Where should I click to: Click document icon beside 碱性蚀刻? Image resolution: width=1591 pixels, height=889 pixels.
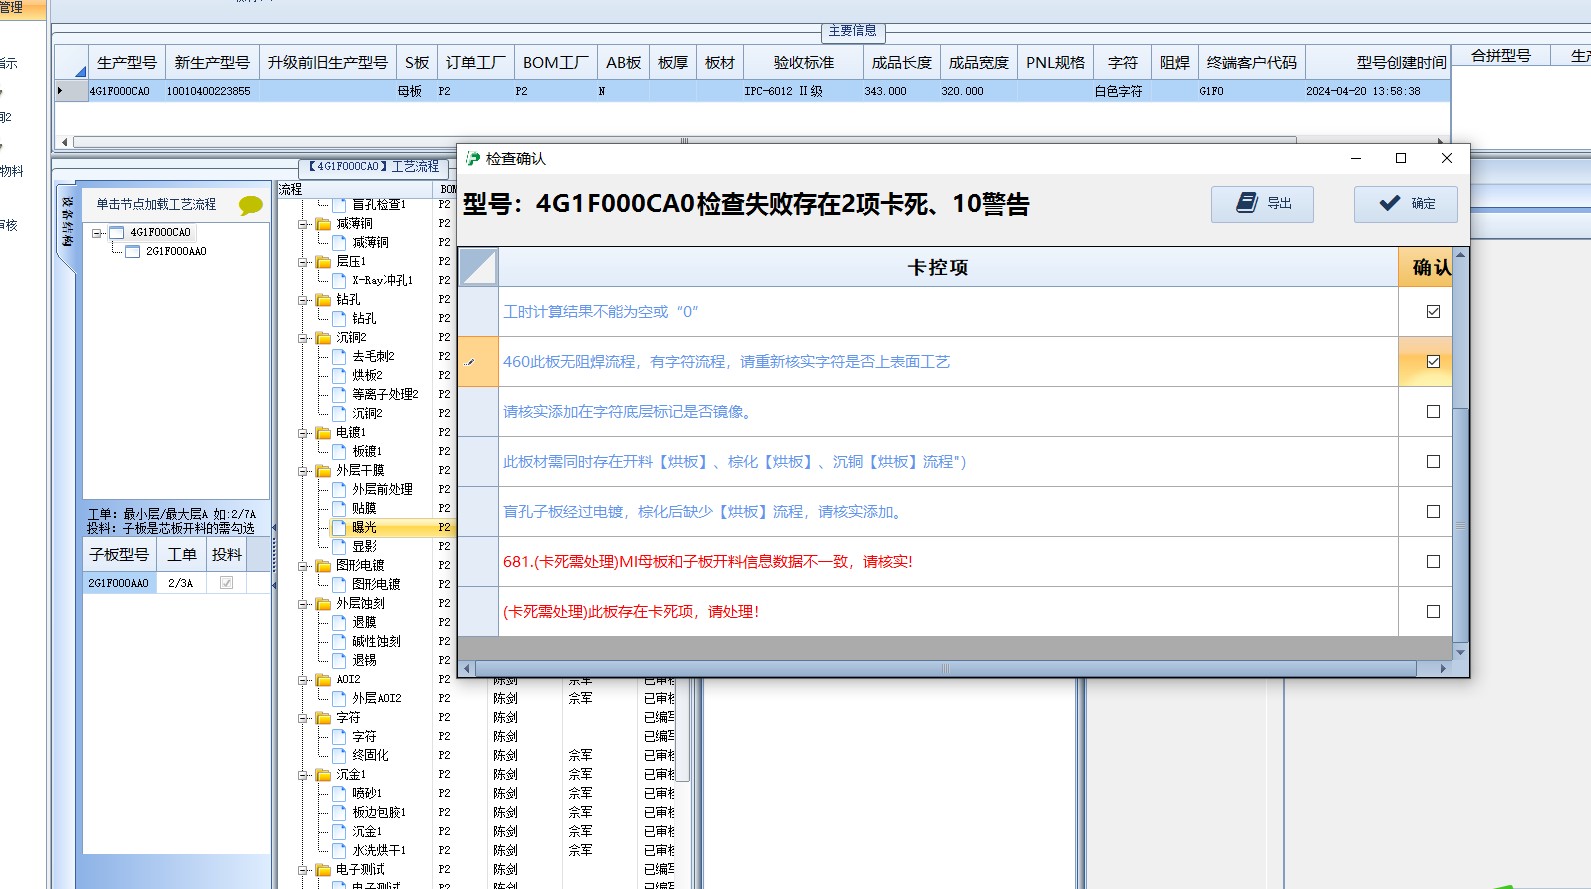pyautogui.click(x=339, y=642)
